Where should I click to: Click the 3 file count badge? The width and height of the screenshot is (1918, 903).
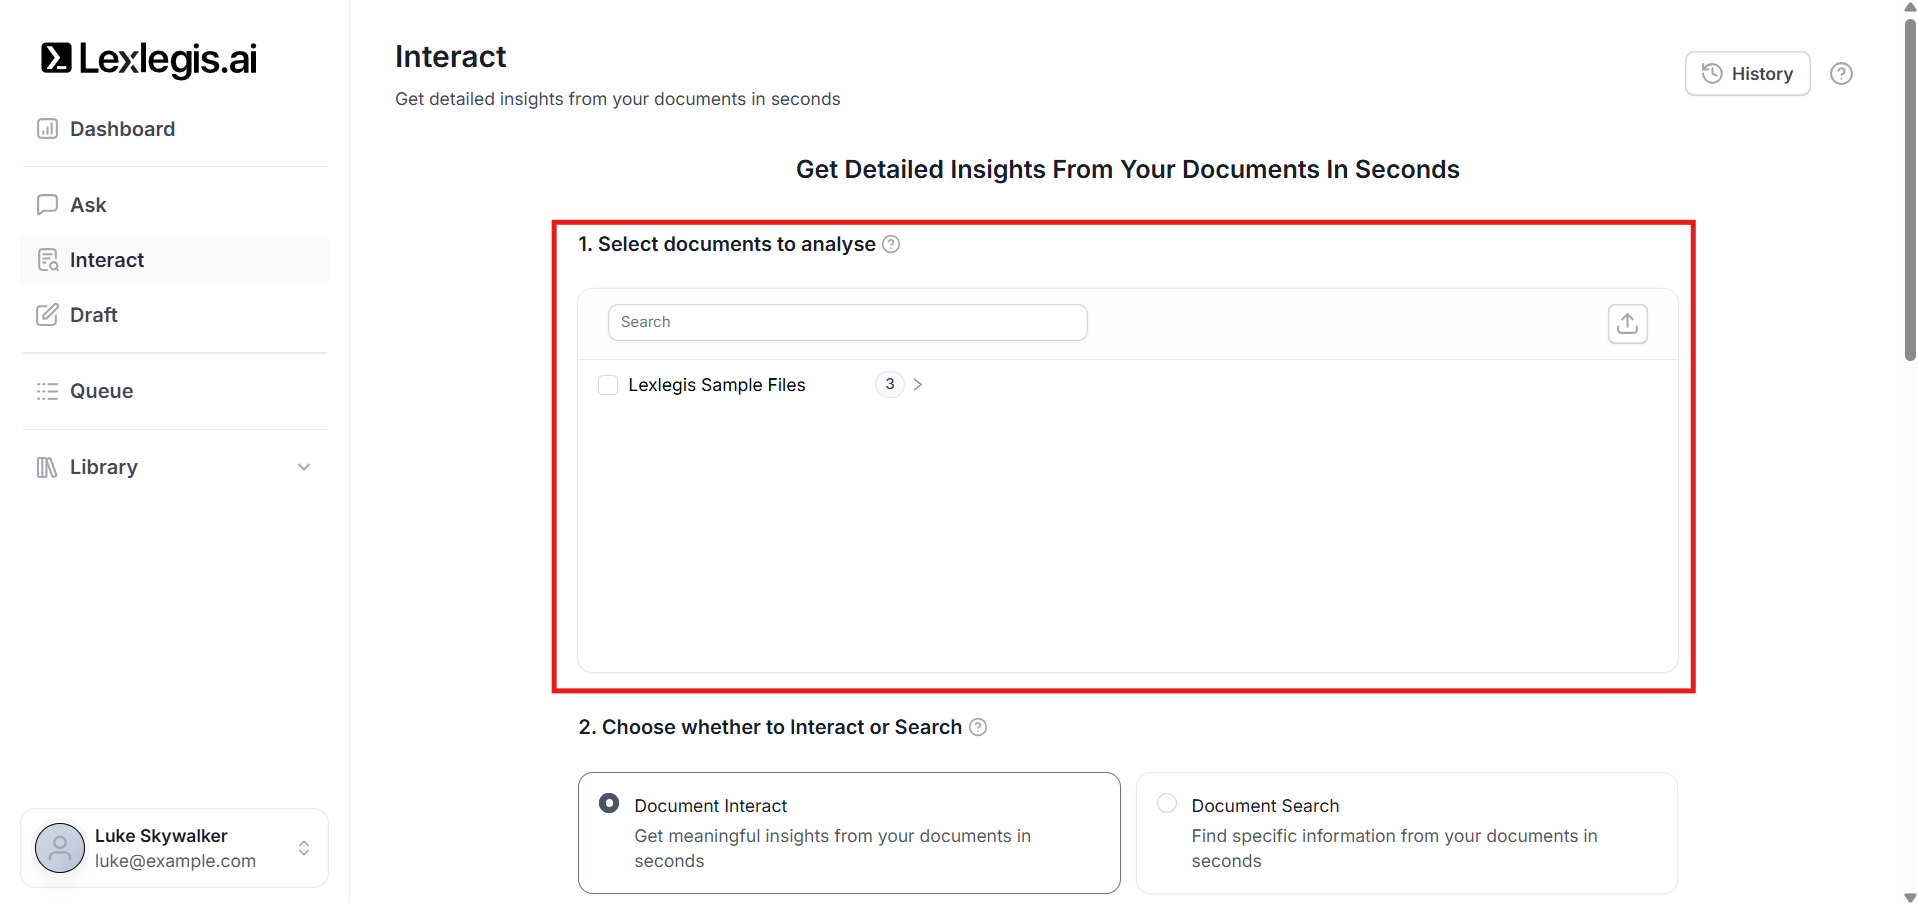tap(889, 385)
